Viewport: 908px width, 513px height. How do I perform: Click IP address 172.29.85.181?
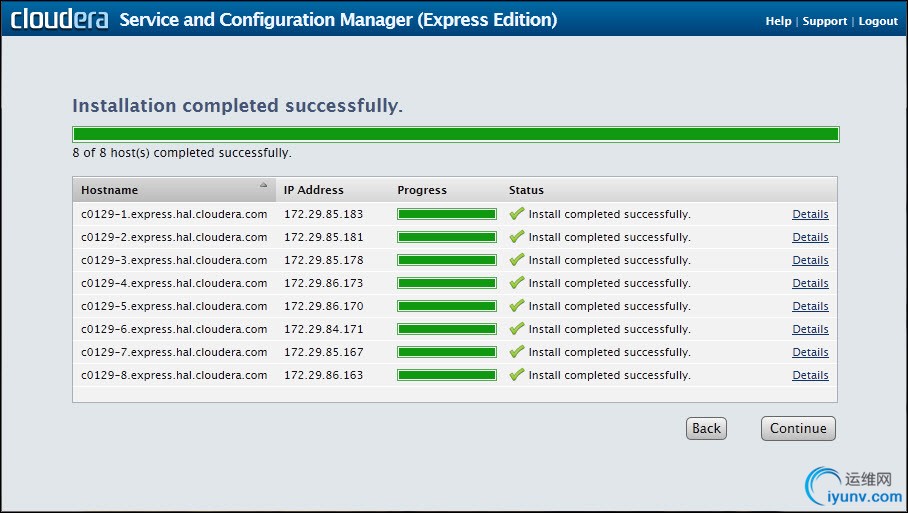tap(324, 237)
